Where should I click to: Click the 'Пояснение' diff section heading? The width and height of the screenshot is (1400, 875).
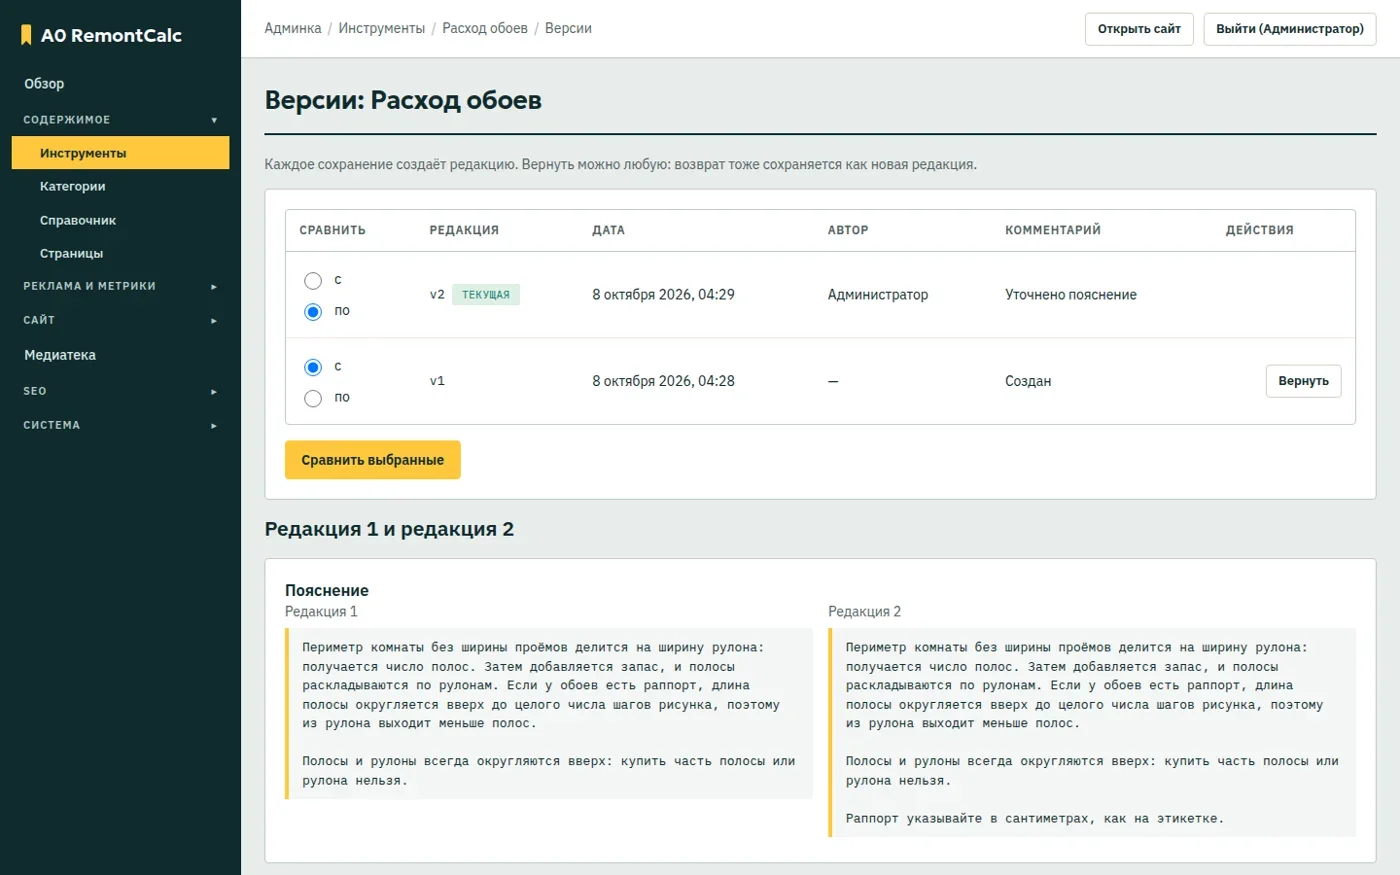pyautogui.click(x=327, y=590)
